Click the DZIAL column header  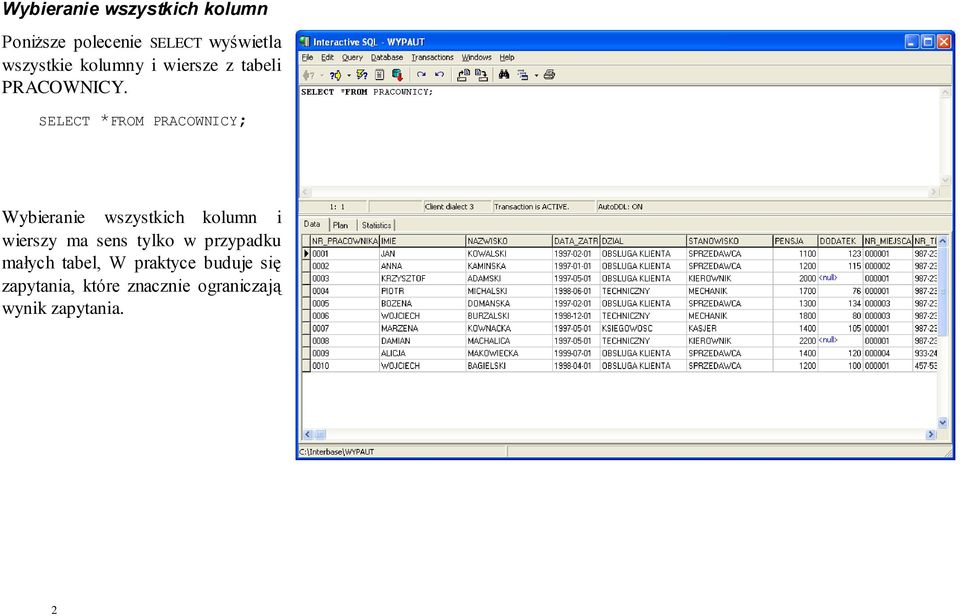click(643, 241)
